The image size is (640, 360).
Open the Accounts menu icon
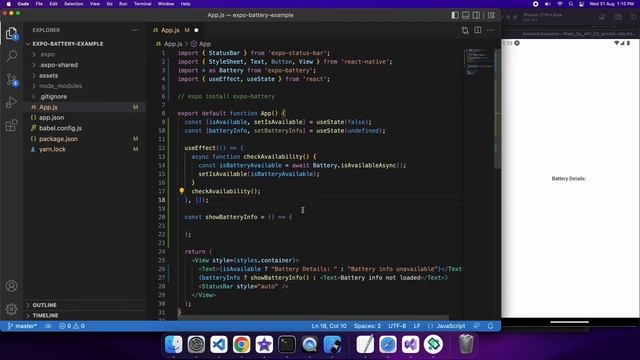point(11,286)
